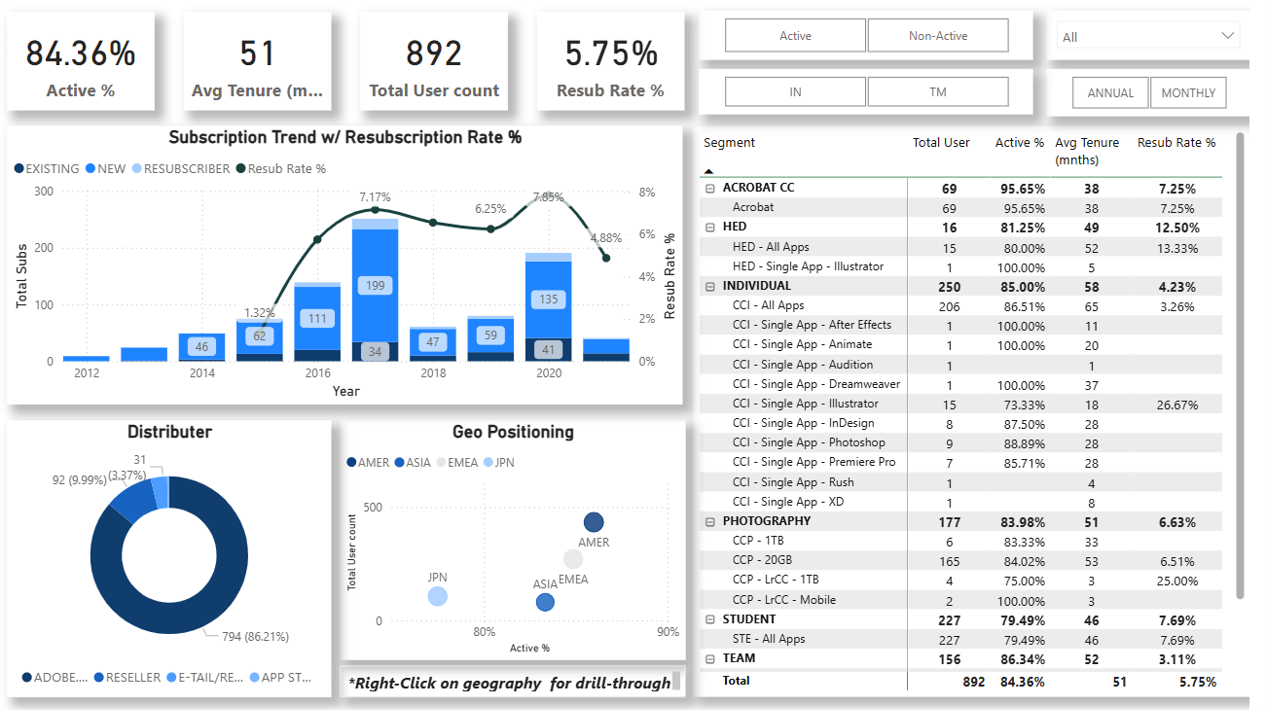1266x710 pixels.
Task: Click the Total row value 892
Action: click(973, 682)
